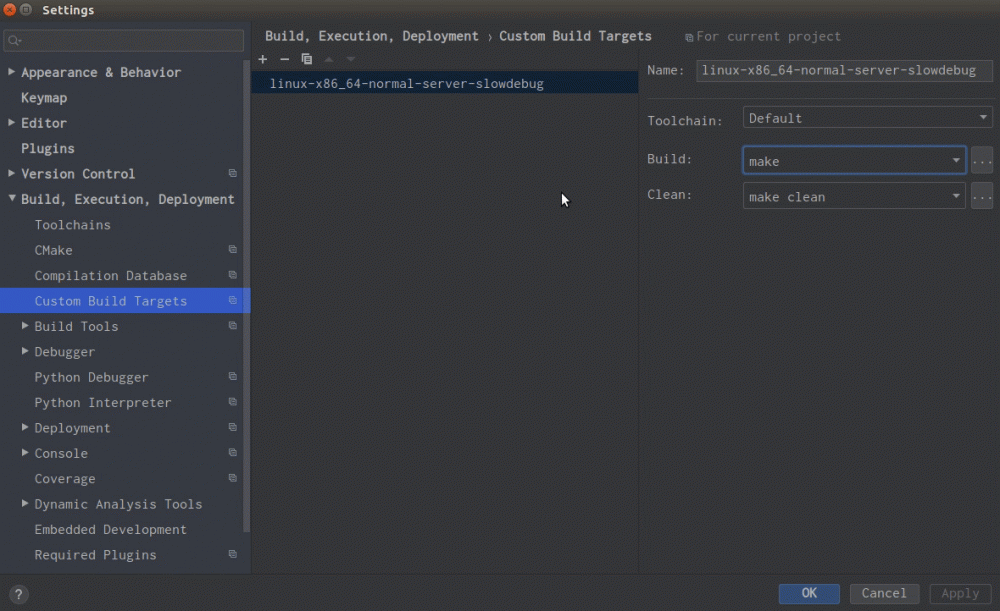The height and width of the screenshot is (611, 1000).
Task: Open the Build command dropdown
Action: coord(957,160)
